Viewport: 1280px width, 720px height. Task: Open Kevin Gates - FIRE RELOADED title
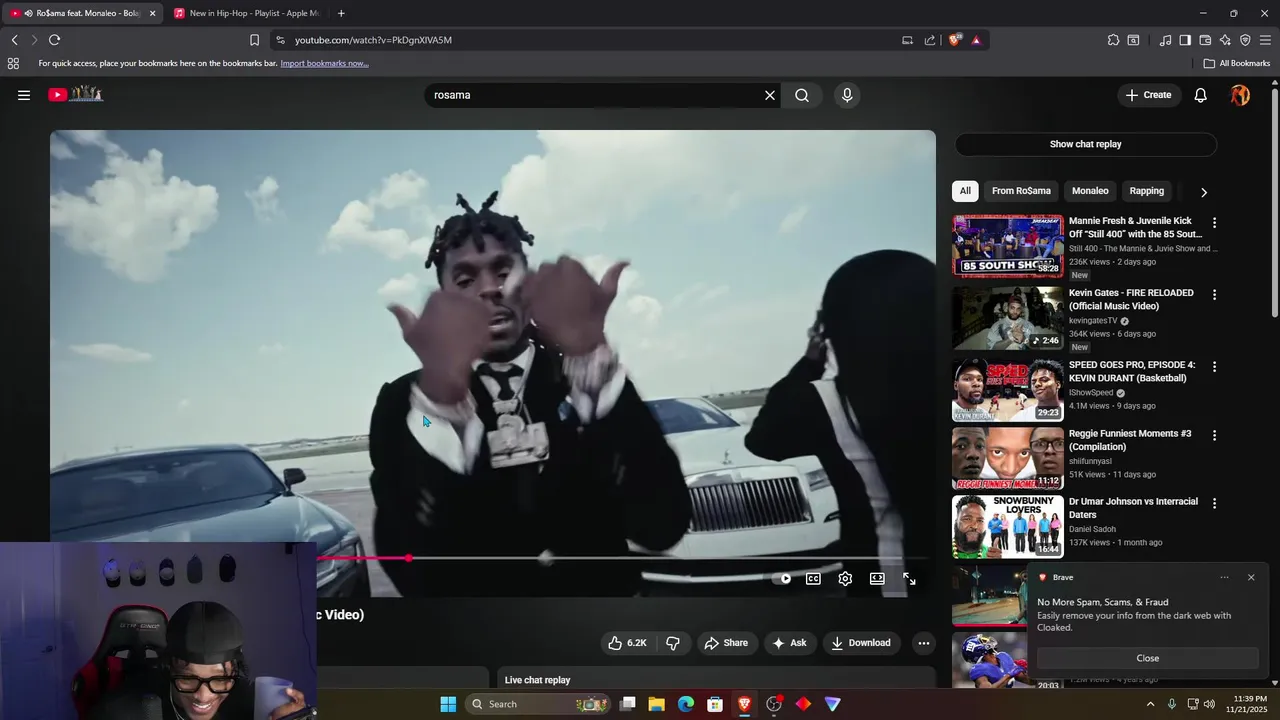pyautogui.click(x=1131, y=299)
